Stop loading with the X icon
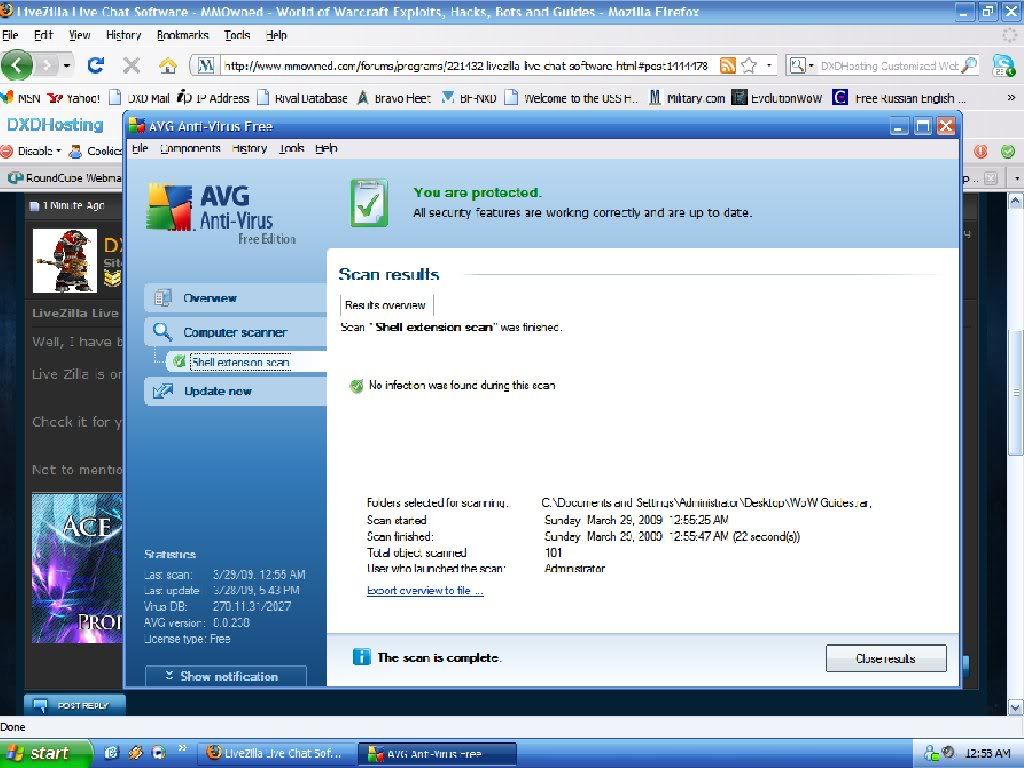Viewport: 1024px width, 768px height. pyautogui.click(x=131, y=65)
